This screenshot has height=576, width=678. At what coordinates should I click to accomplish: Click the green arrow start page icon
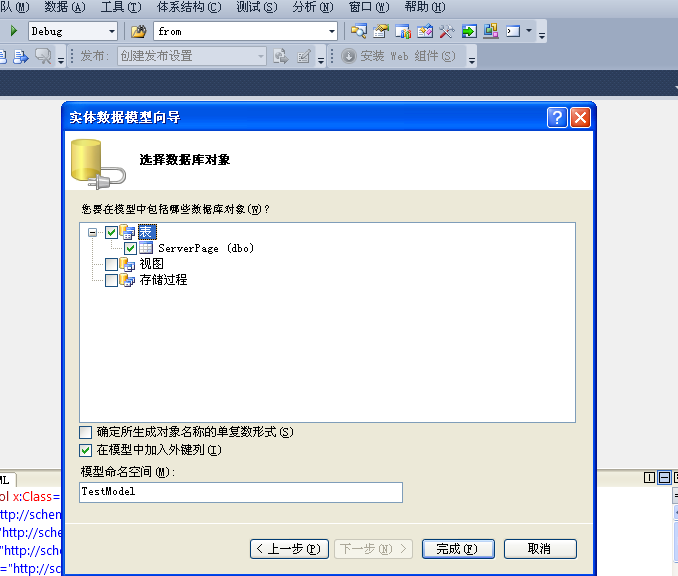coord(469,31)
